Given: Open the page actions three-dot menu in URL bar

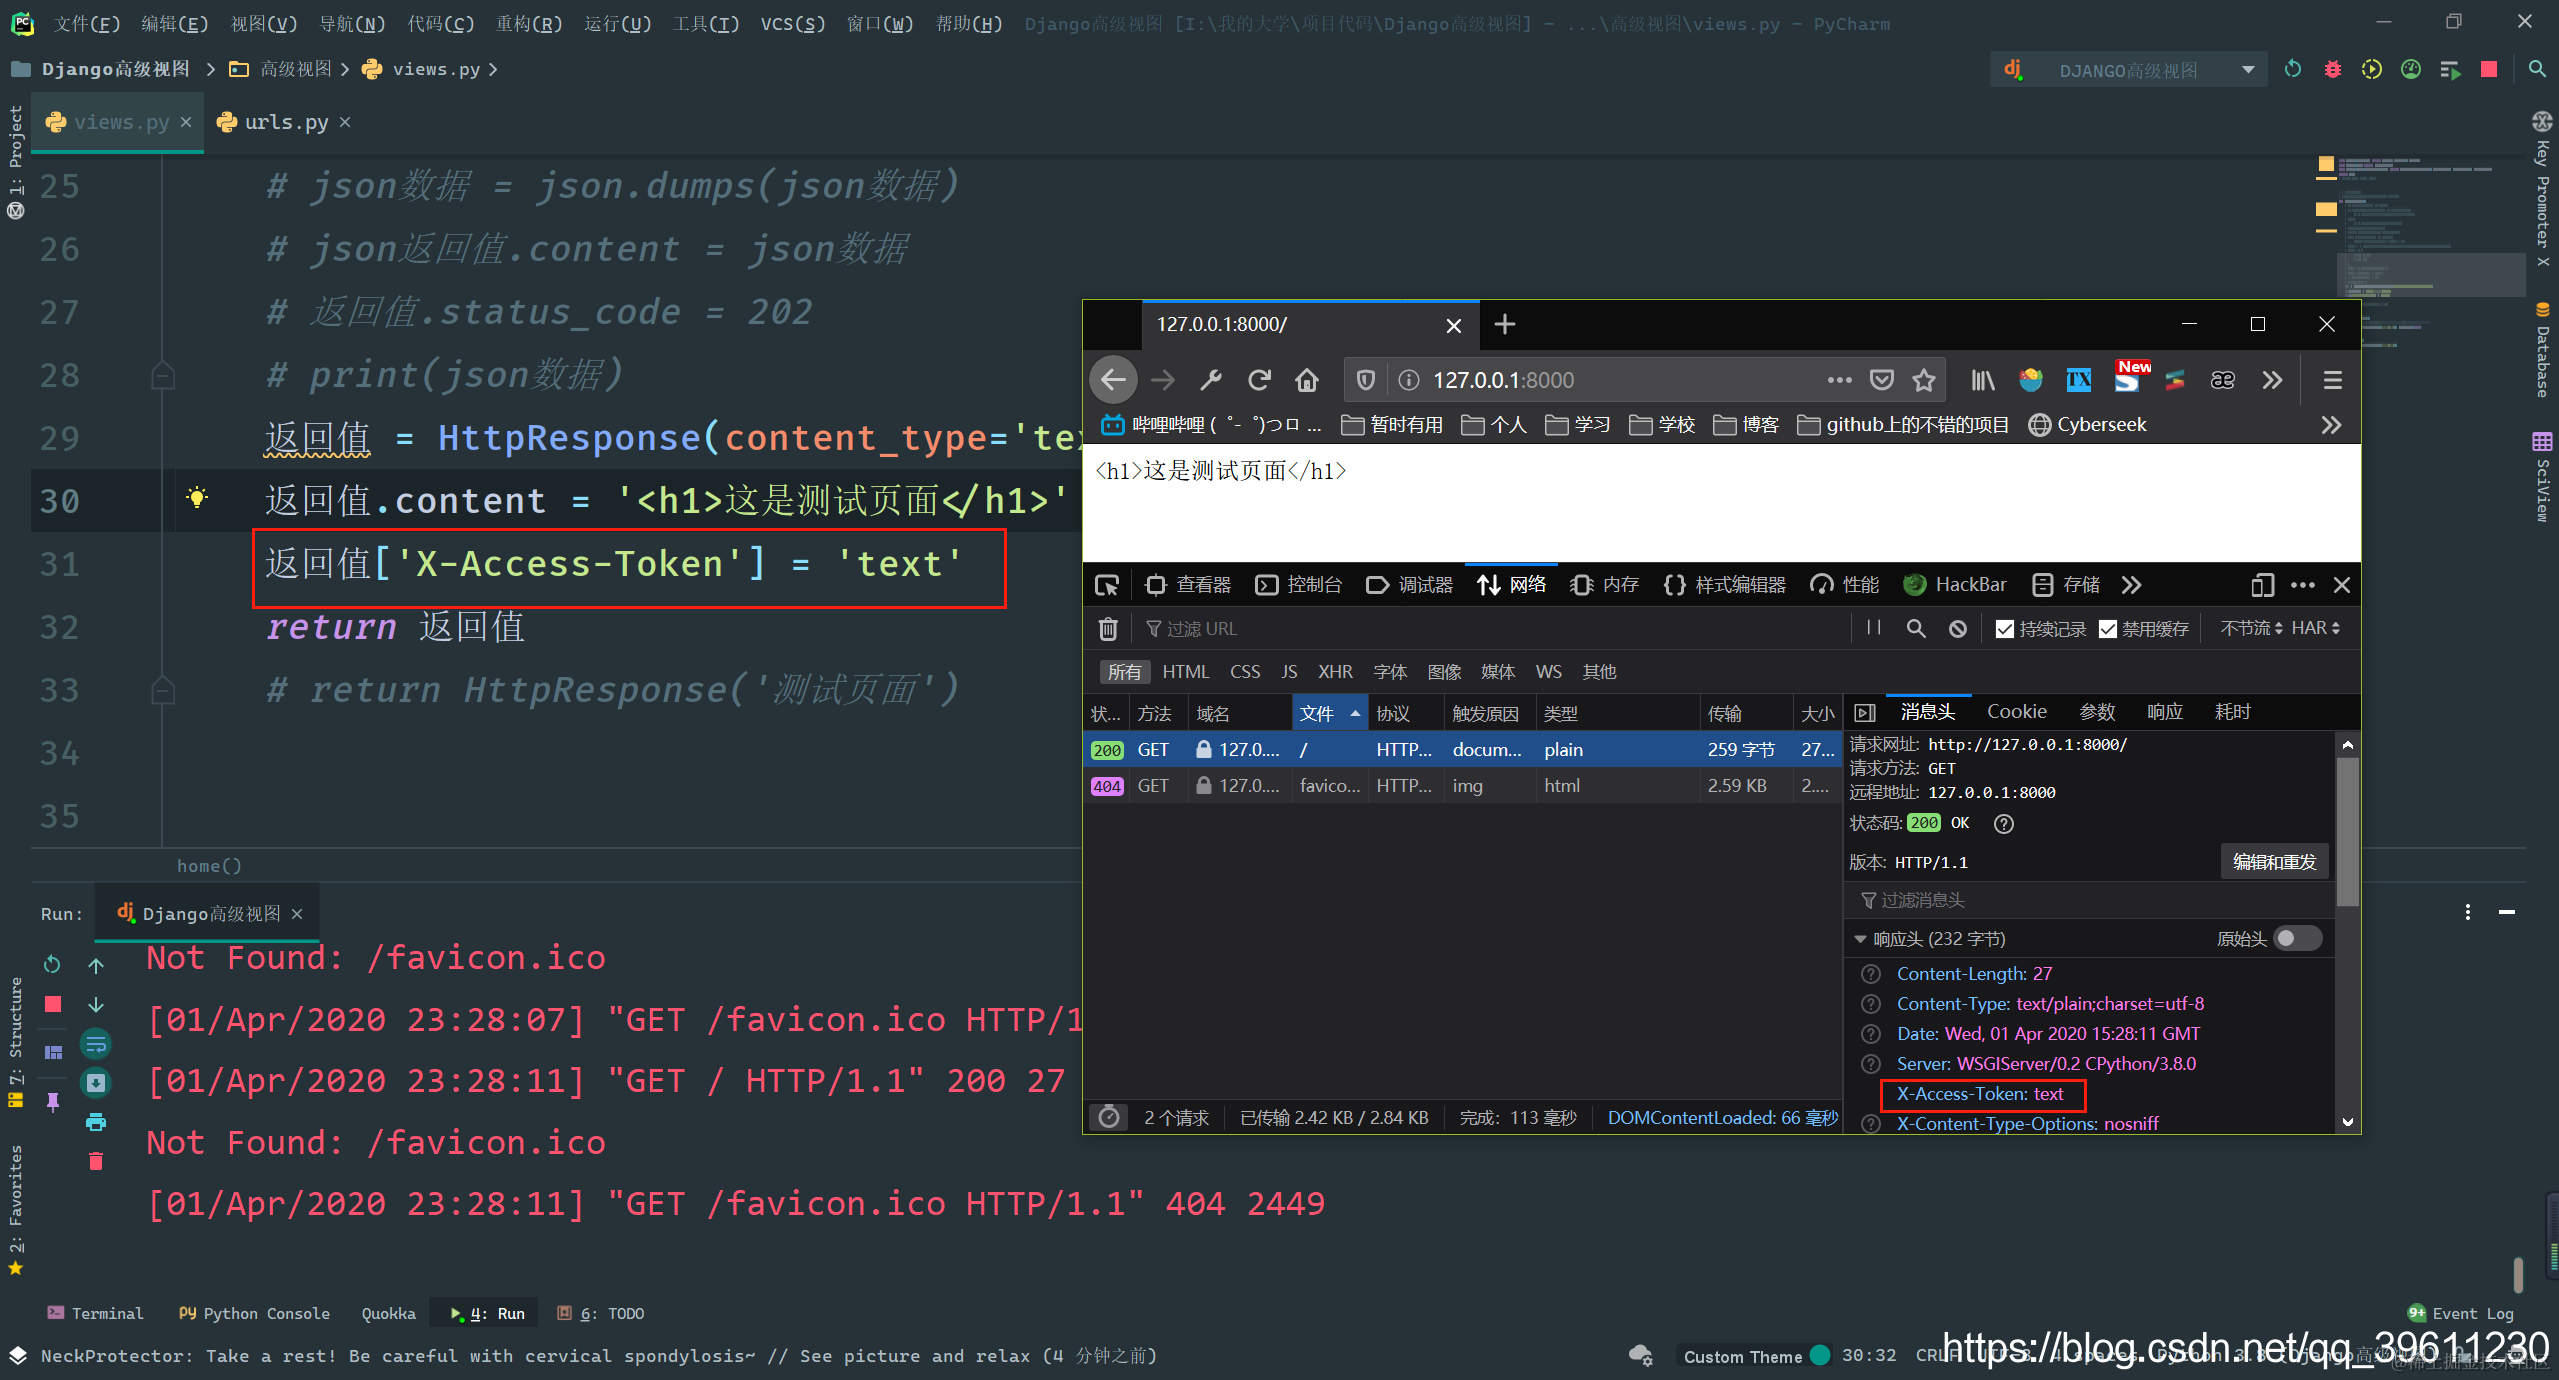Looking at the screenshot, I should 1839,380.
